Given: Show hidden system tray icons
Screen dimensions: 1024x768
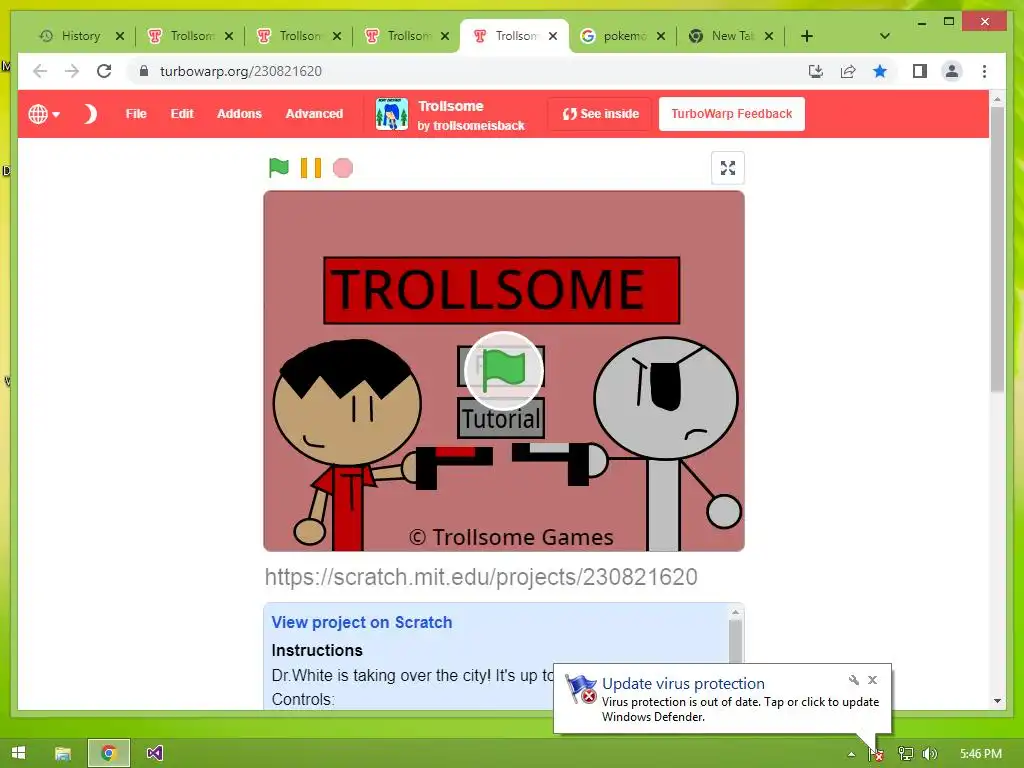Looking at the screenshot, I should pyautogui.click(x=851, y=754).
